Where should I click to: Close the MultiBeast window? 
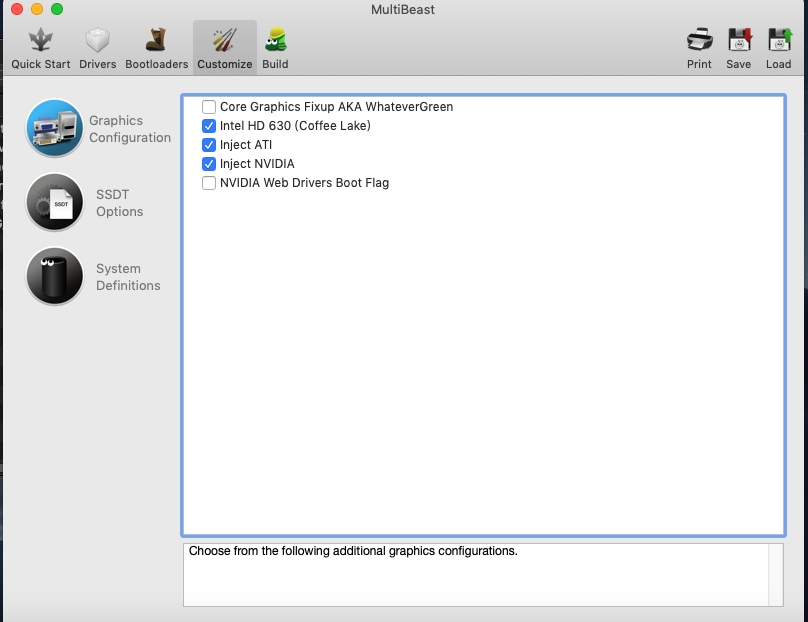point(17,9)
